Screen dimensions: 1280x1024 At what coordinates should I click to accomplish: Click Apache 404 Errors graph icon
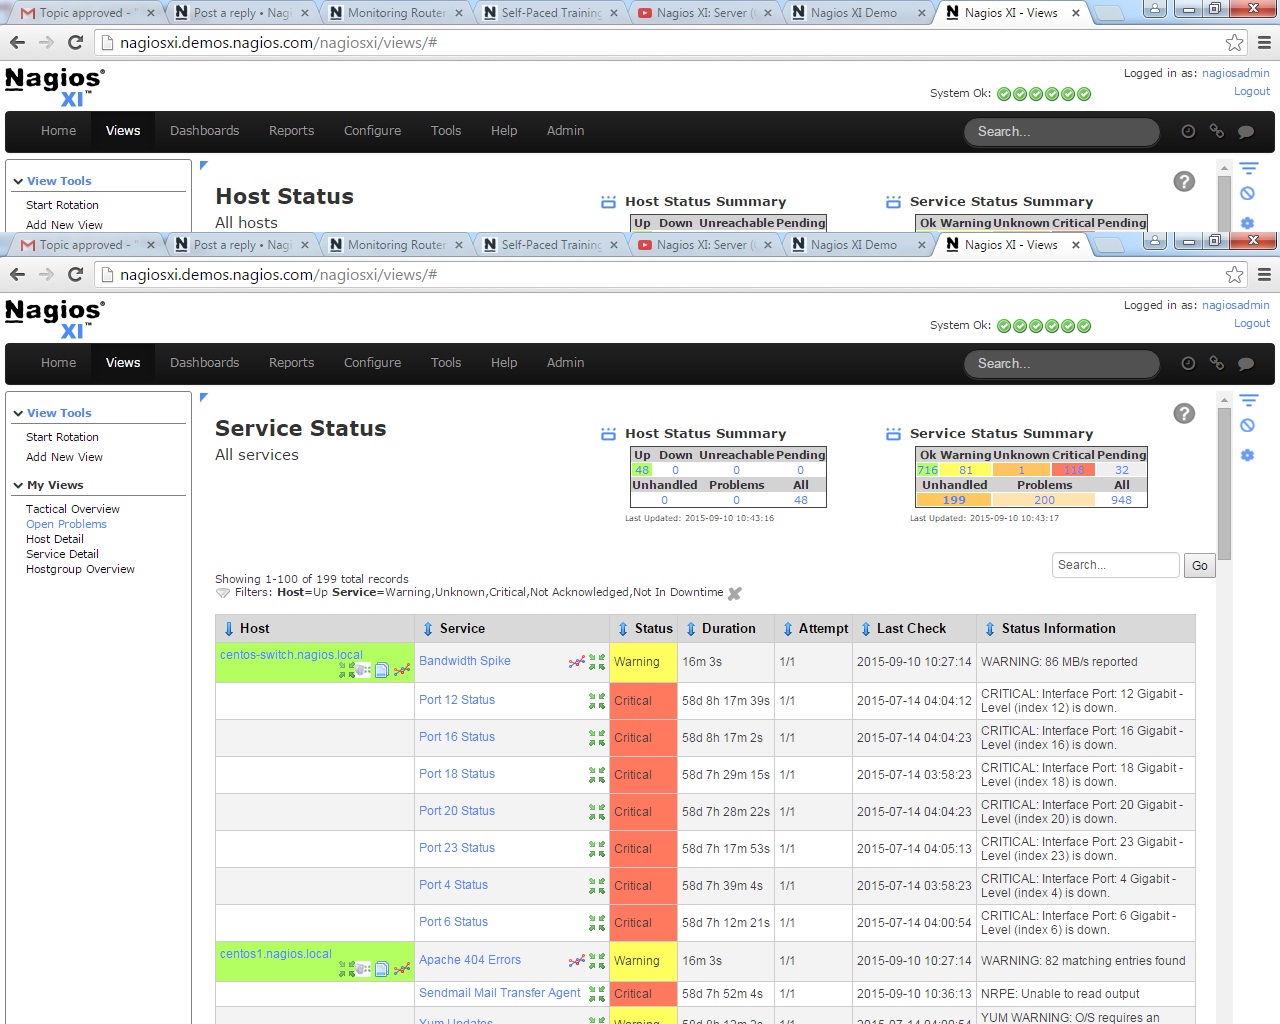click(576, 961)
